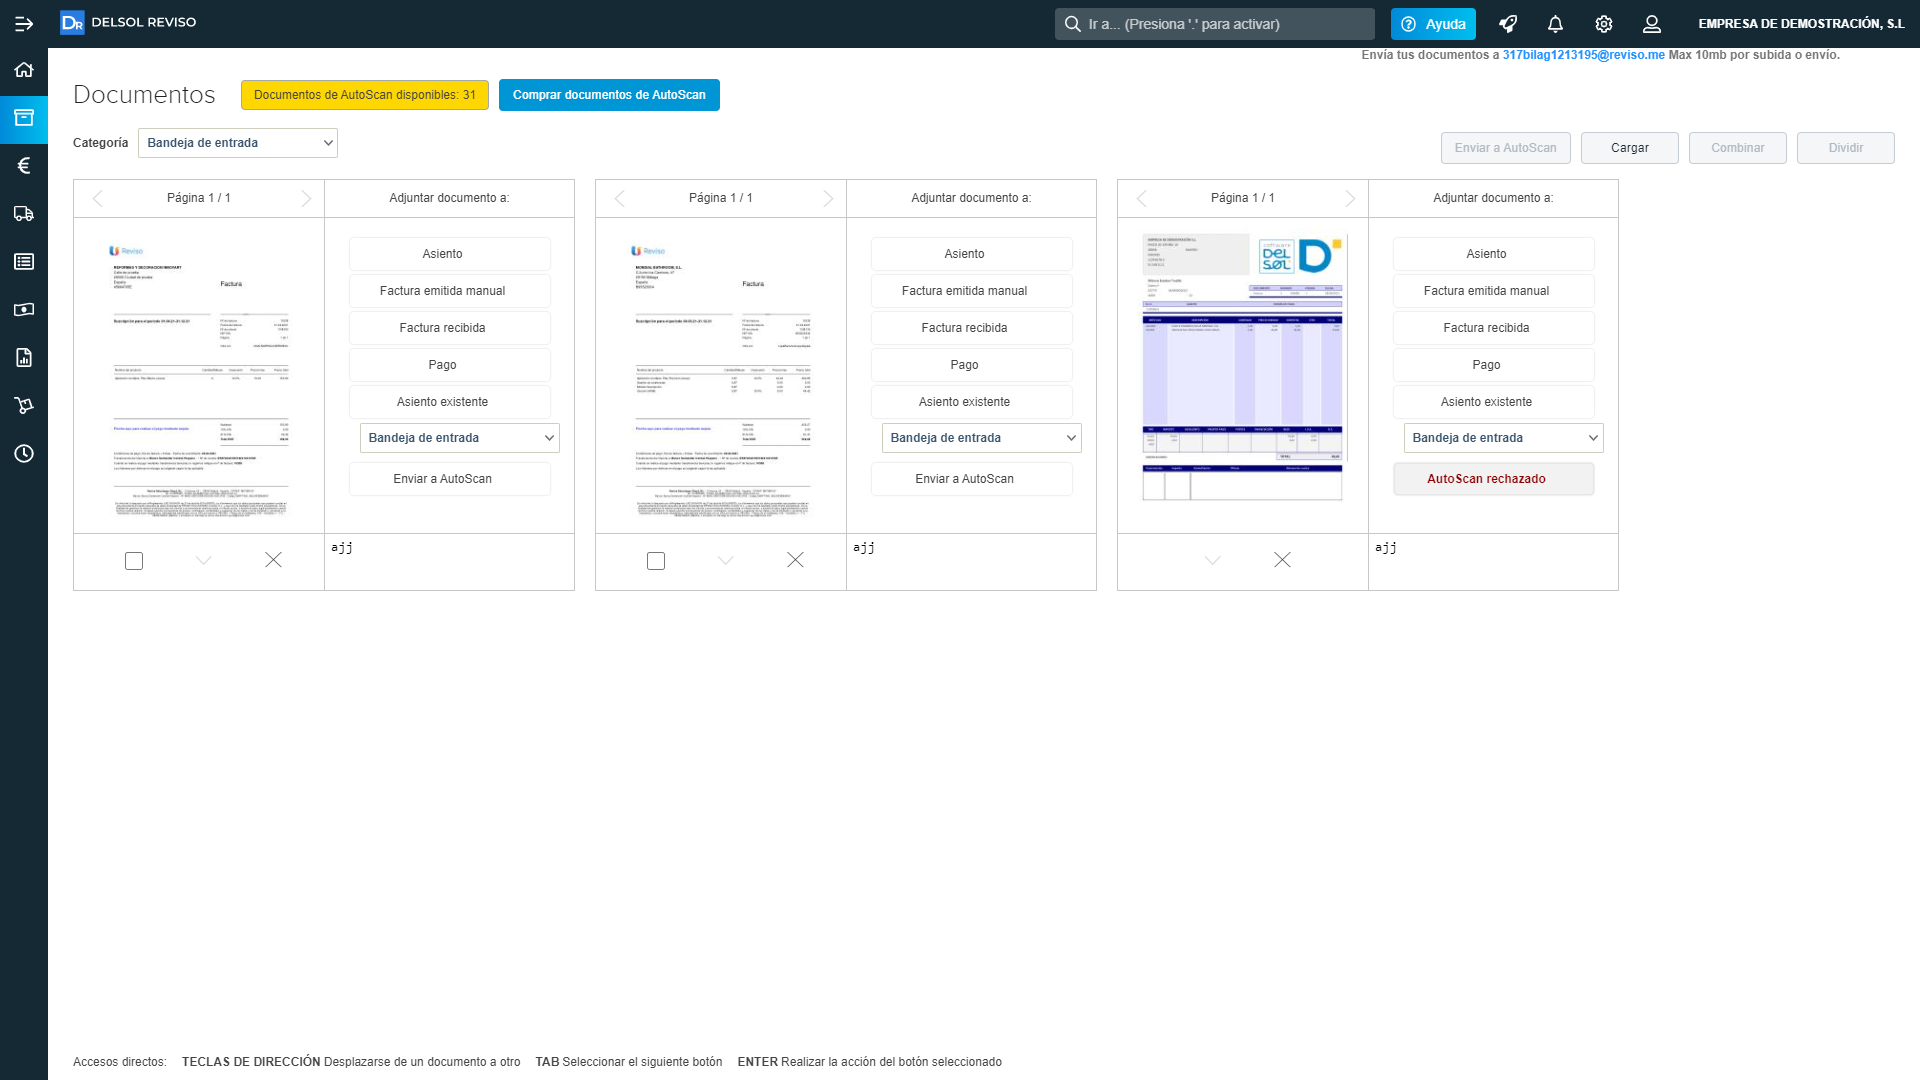Click Comprar documentos de AutoScan button
1920x1080 pixels.
[609, 95]
